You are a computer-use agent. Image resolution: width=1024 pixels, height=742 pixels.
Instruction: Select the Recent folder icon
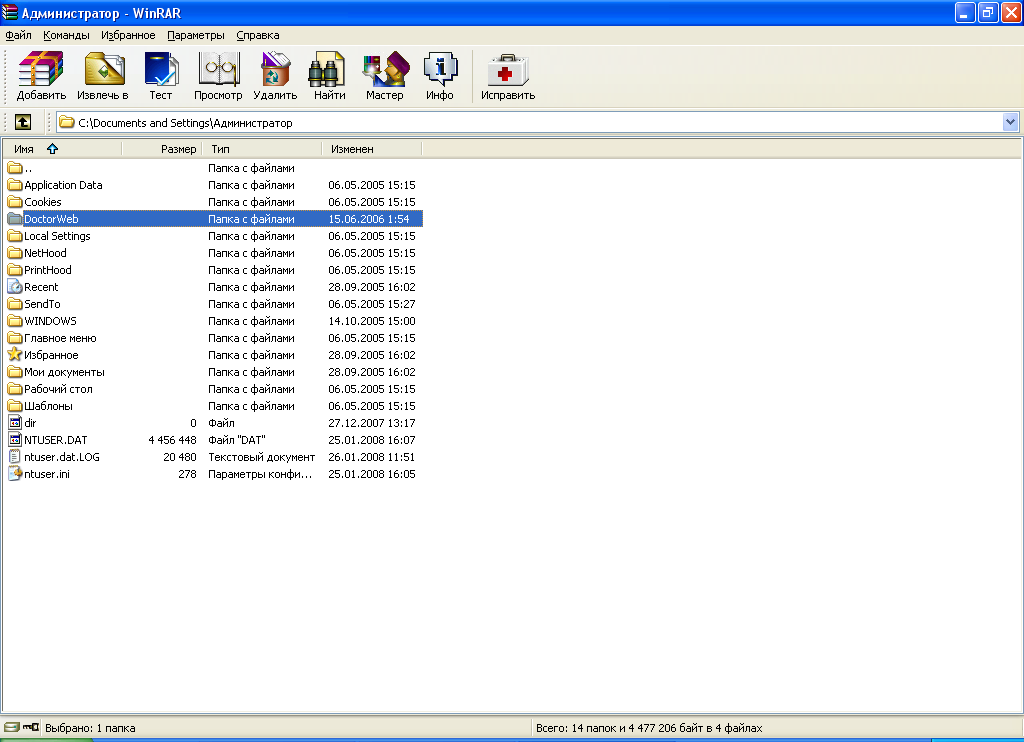point(15,287)
